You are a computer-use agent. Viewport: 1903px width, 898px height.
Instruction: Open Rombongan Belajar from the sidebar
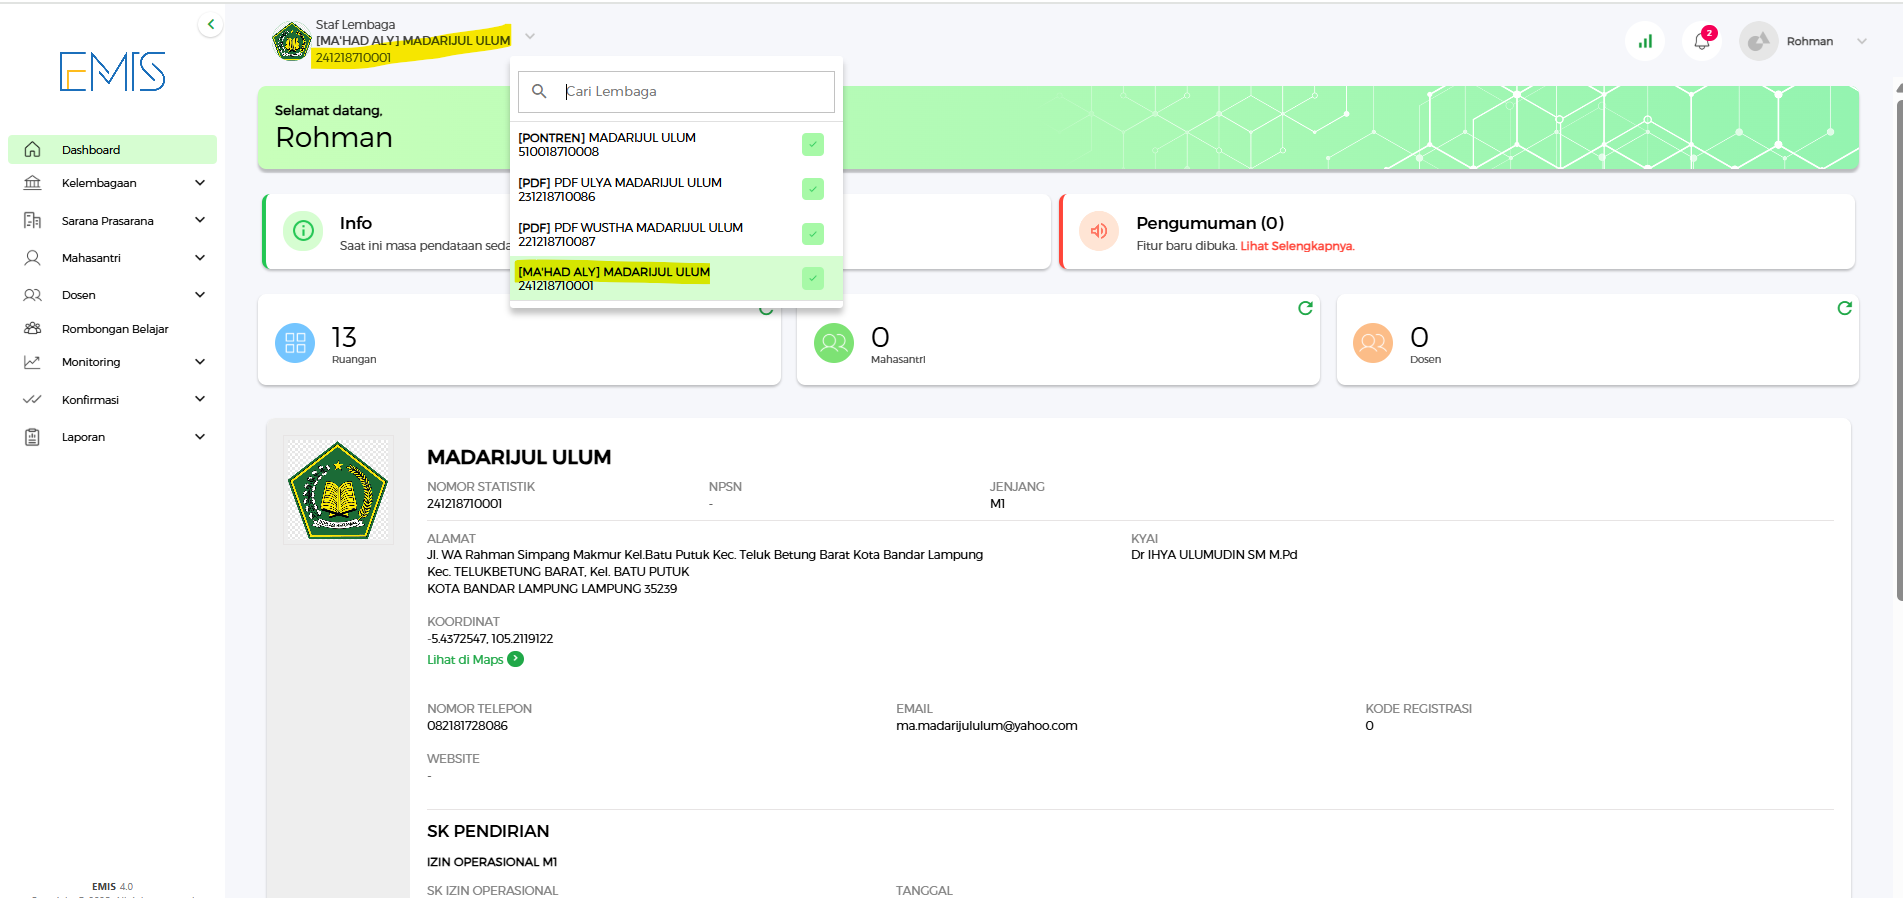114,329
